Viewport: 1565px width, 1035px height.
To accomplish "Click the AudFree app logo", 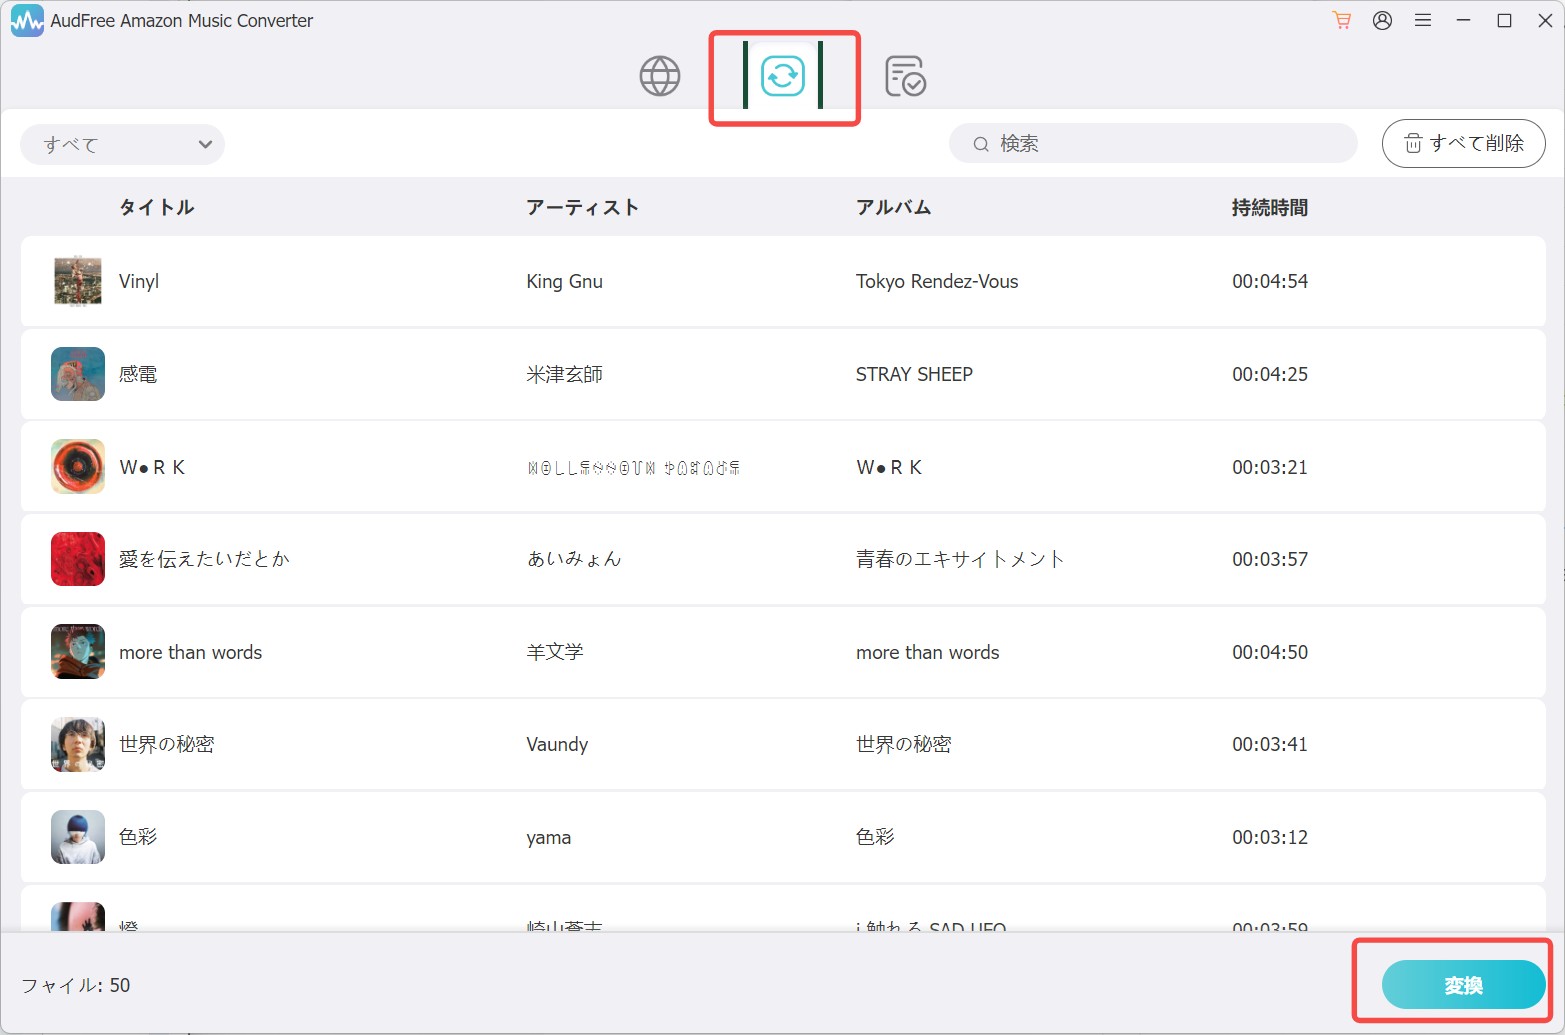I will (x=27, y=20).
